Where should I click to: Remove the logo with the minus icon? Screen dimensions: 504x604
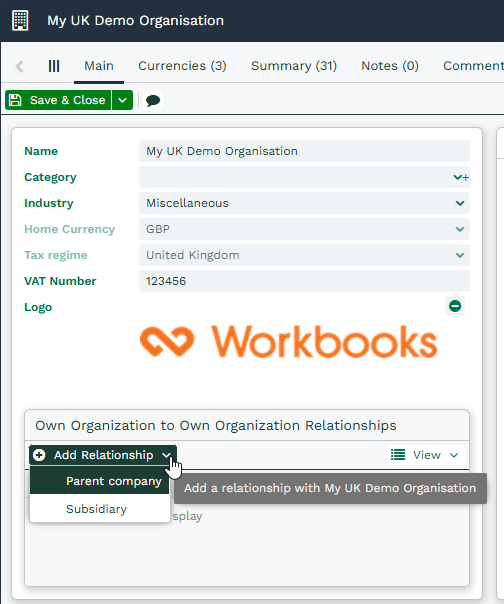tap(455, 306)
